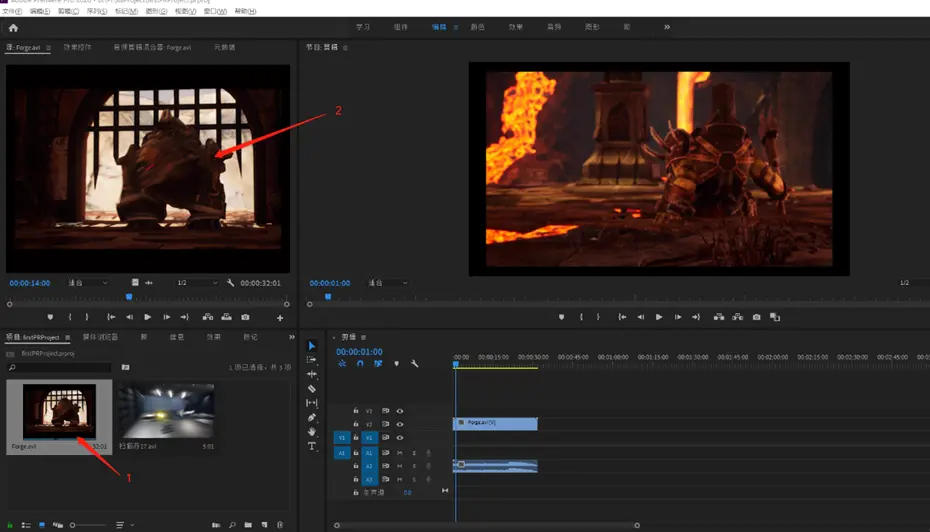Select the Hand tool
Screen dimensions: 930x532
(x=311, y=431)
